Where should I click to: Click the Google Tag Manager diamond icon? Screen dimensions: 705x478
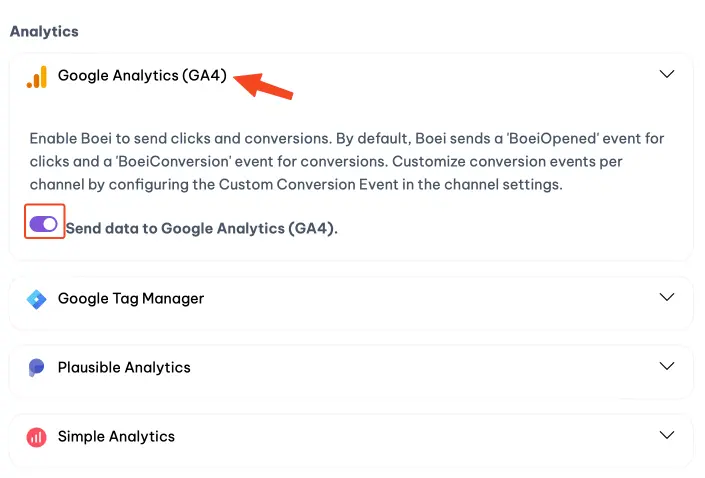[x=36, y=299]
